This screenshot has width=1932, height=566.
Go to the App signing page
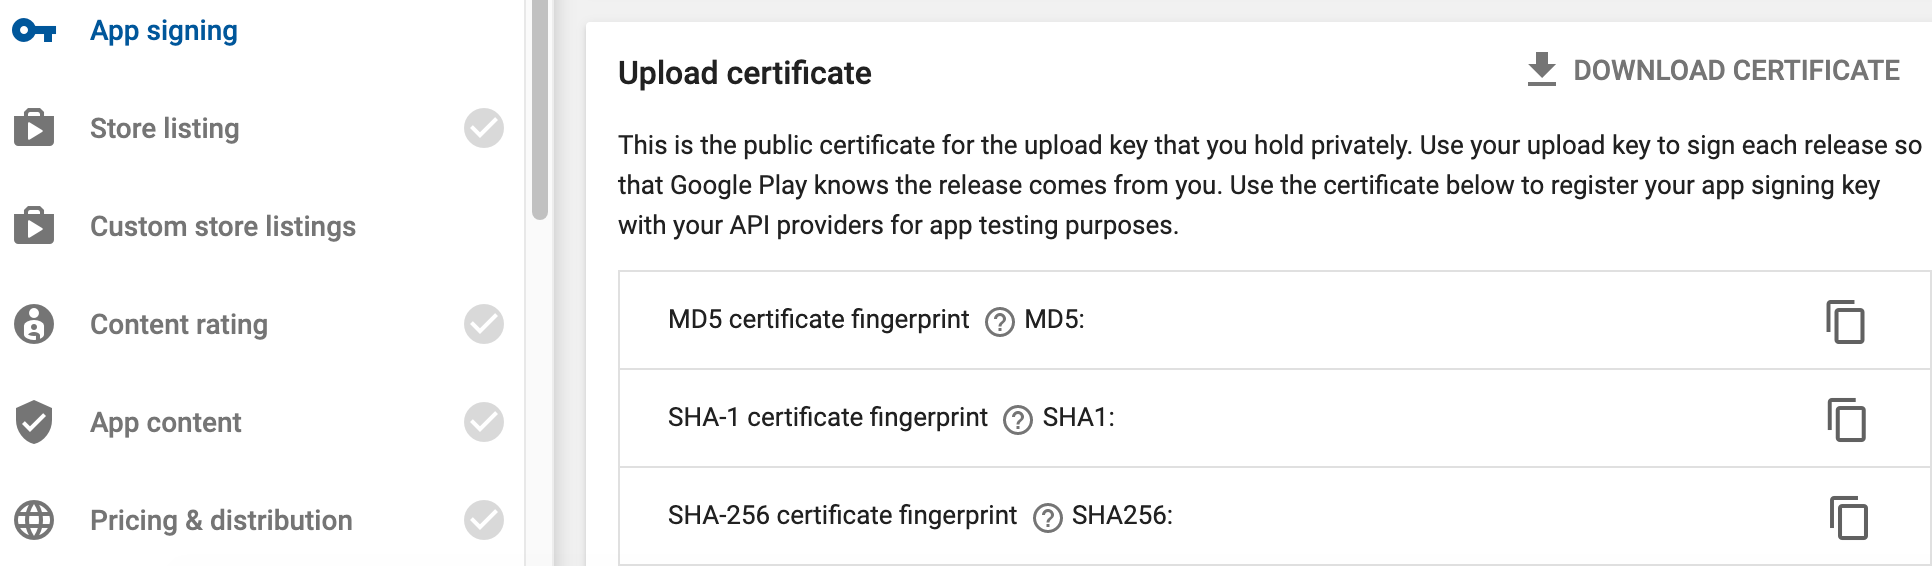tap(164, 31)
